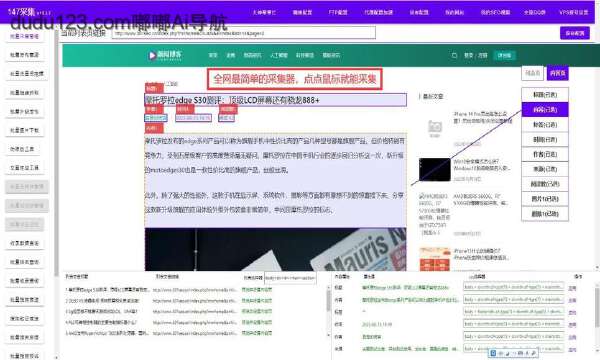The image size is (600, 360).
Task: Open the 我的SEO模板 menu item
Action: click(495, 12)
